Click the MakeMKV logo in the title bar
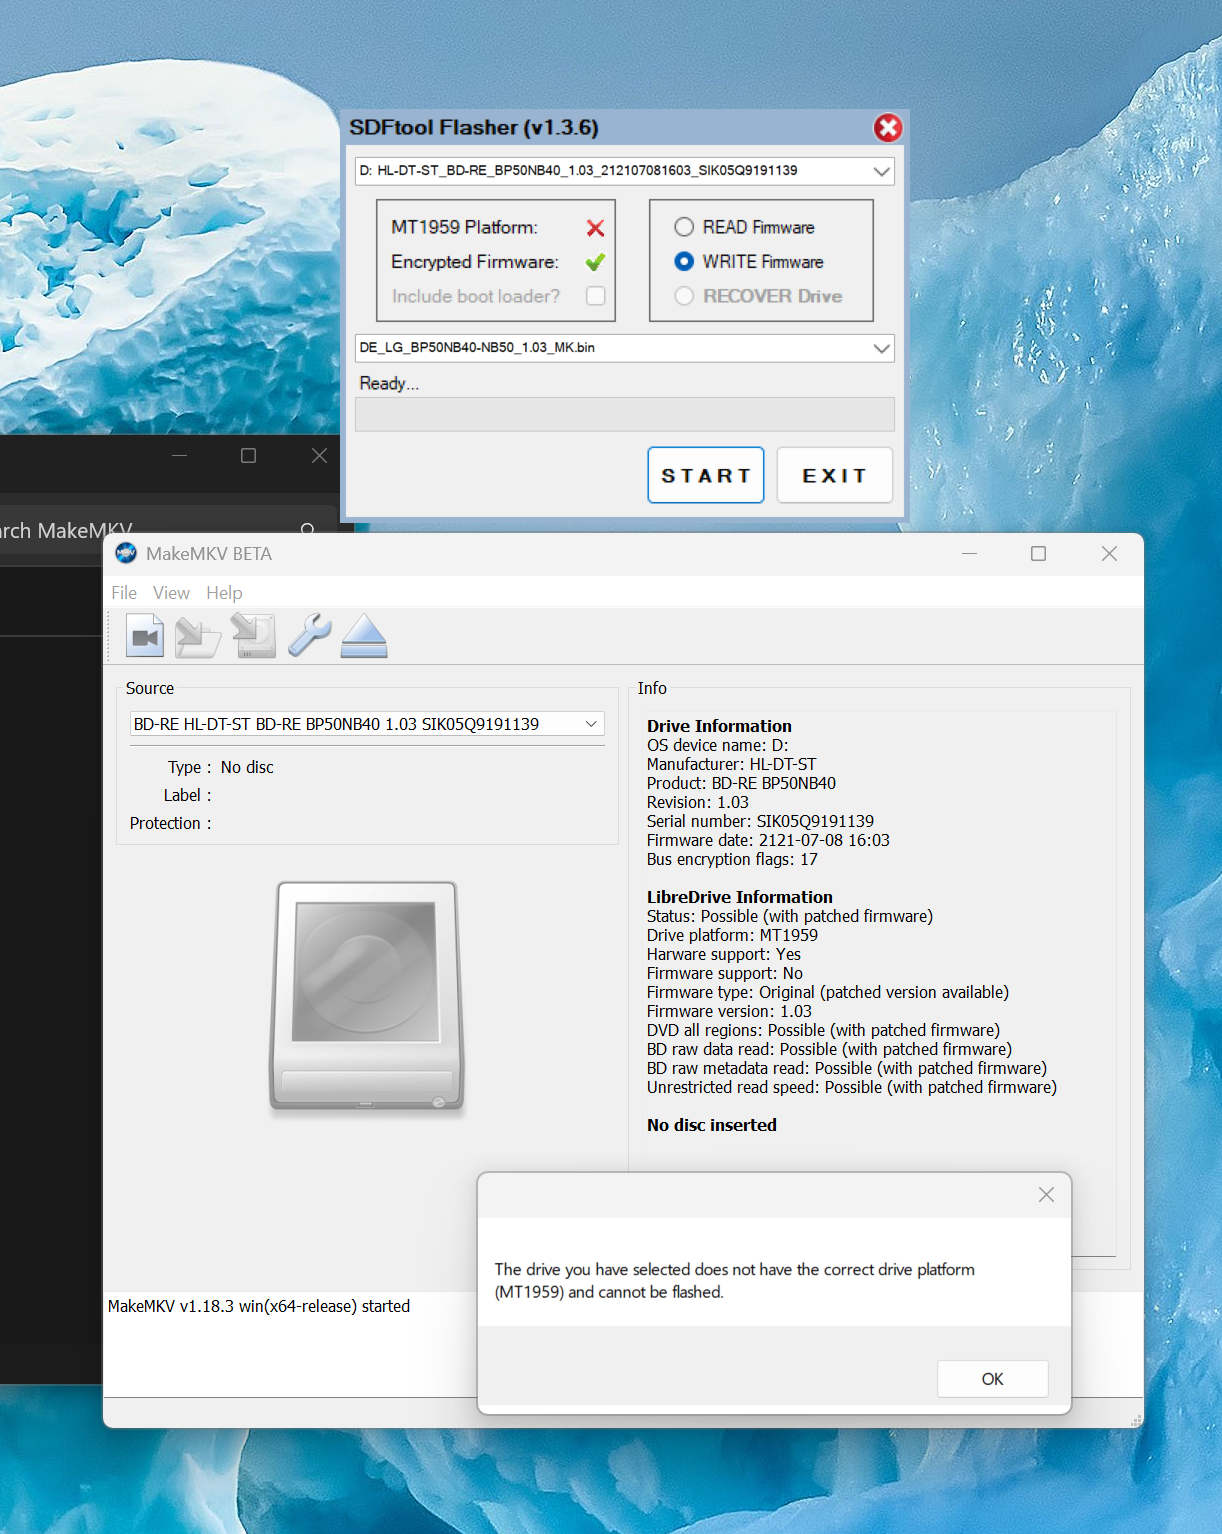The image size is (1222, 1534). [x=124, y=553]
